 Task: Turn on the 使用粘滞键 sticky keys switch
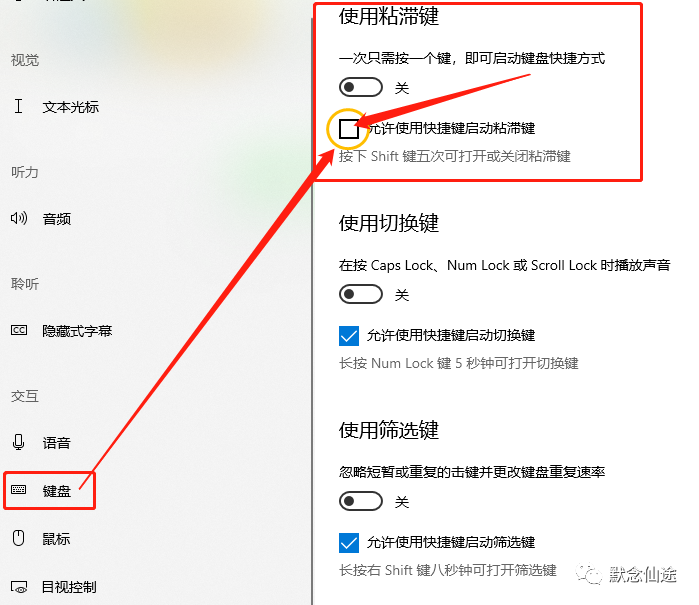(x=361, y=87)
